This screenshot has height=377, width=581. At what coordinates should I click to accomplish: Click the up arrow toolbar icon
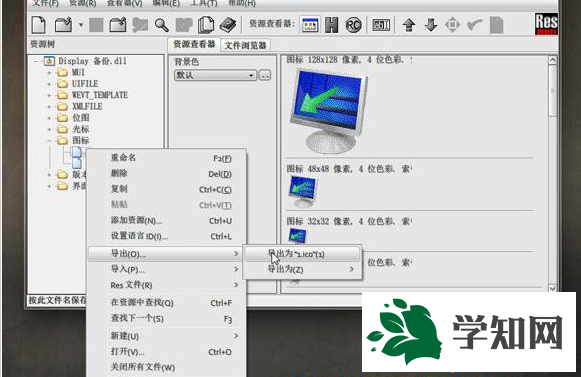coord(409,25)
